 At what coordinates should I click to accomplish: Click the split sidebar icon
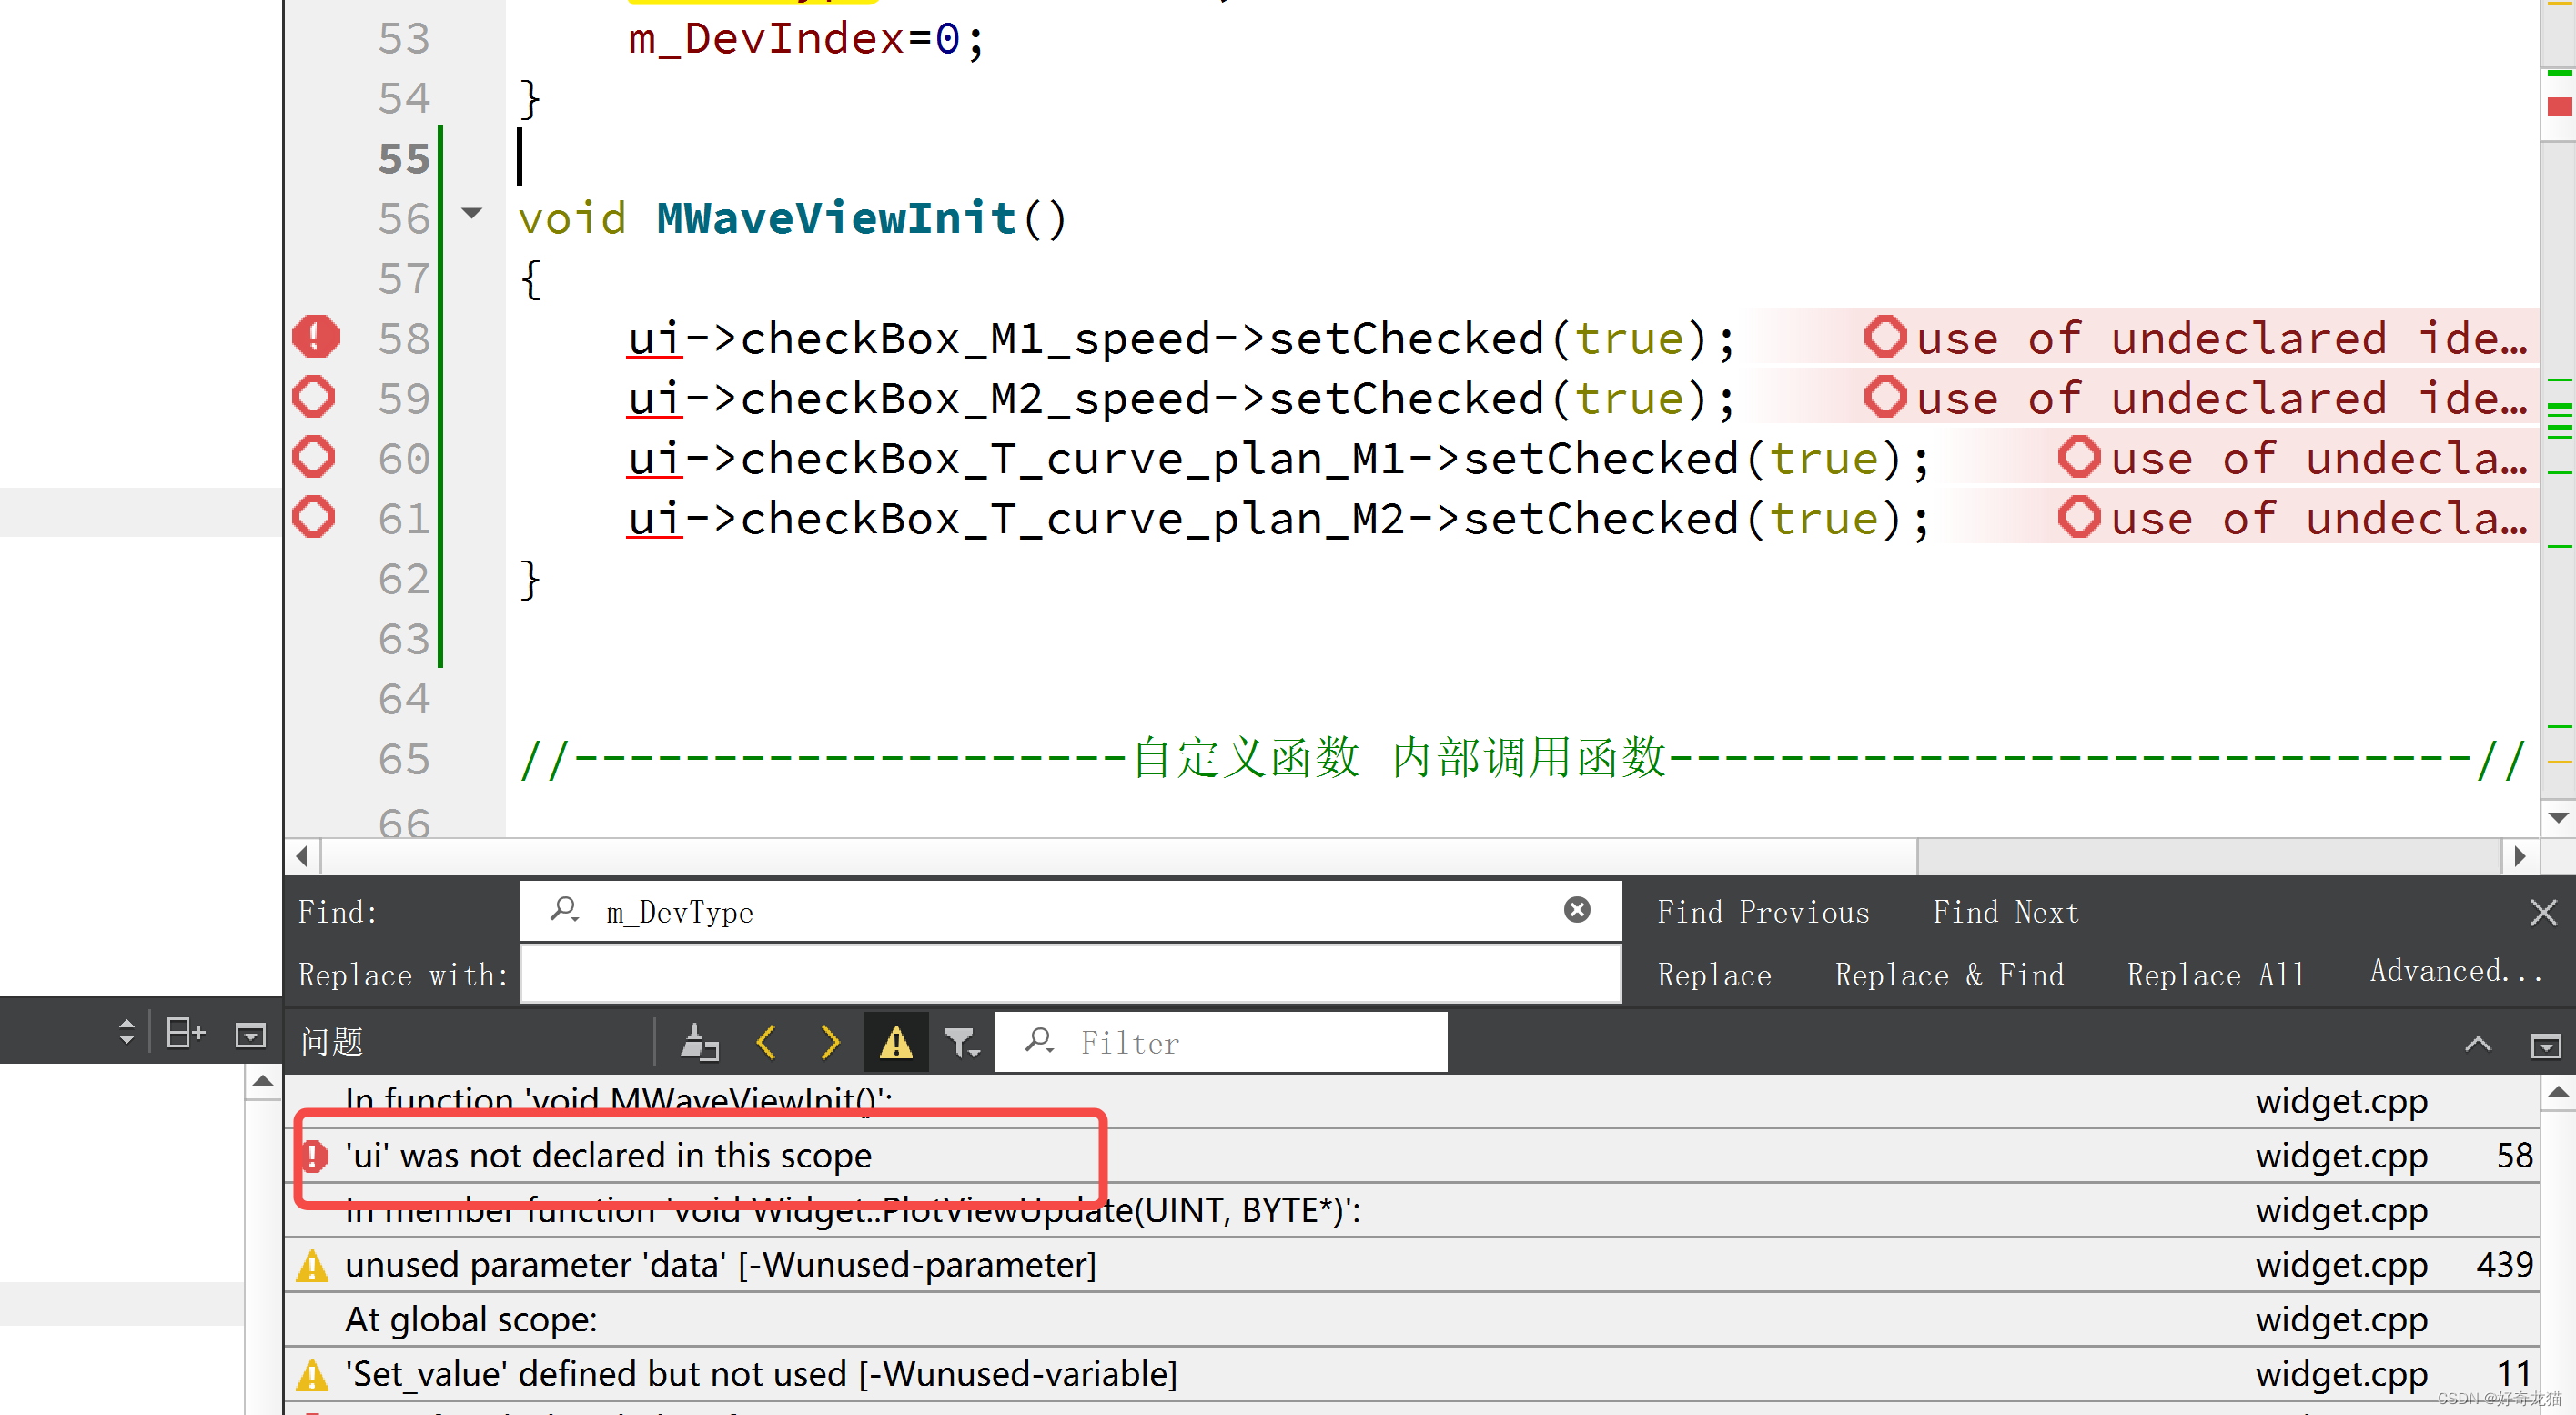[185, 1032]
